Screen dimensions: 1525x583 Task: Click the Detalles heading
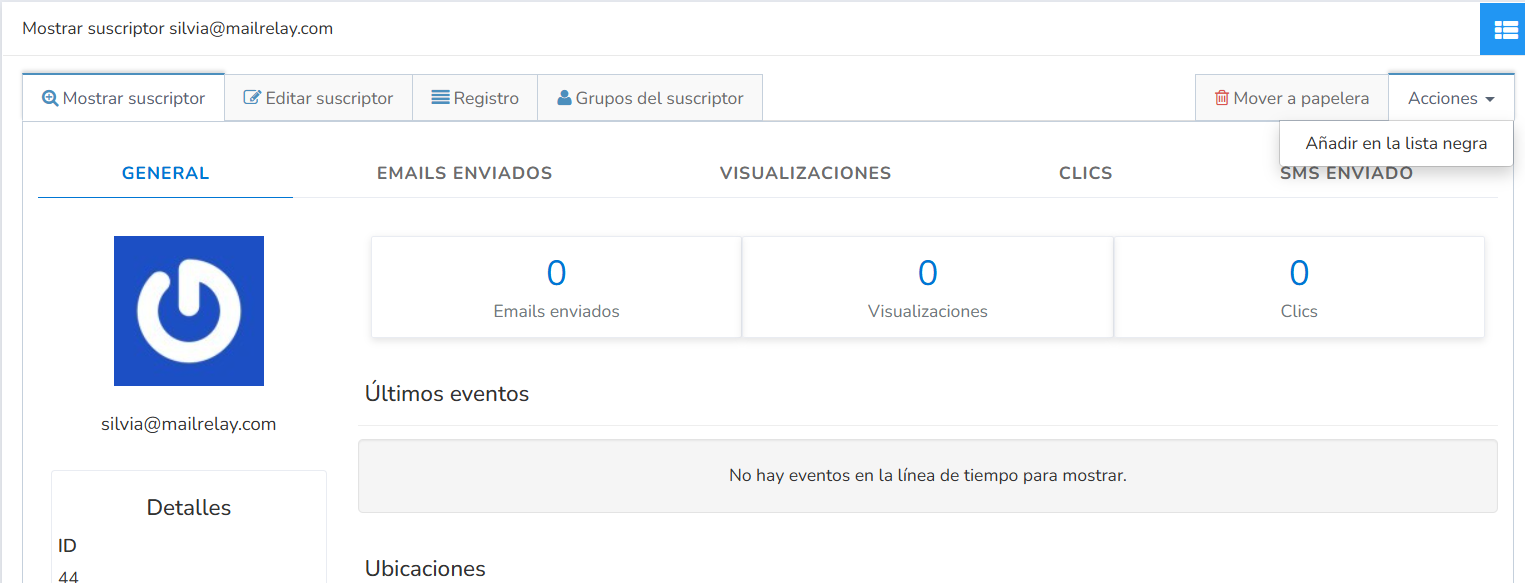pos(189,507)
